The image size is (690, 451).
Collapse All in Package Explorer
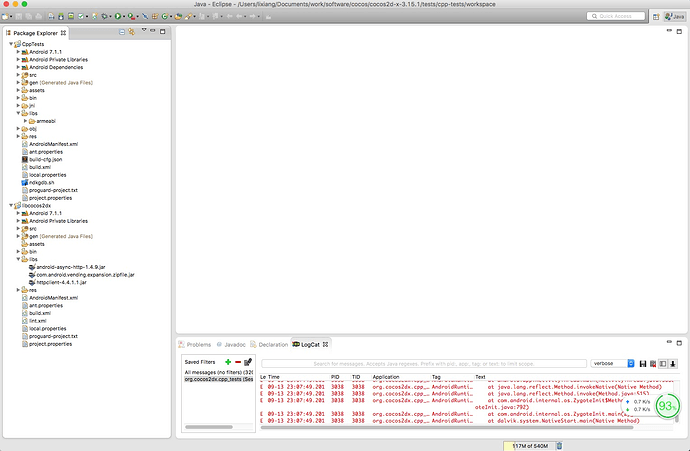[x=122, y=32]
